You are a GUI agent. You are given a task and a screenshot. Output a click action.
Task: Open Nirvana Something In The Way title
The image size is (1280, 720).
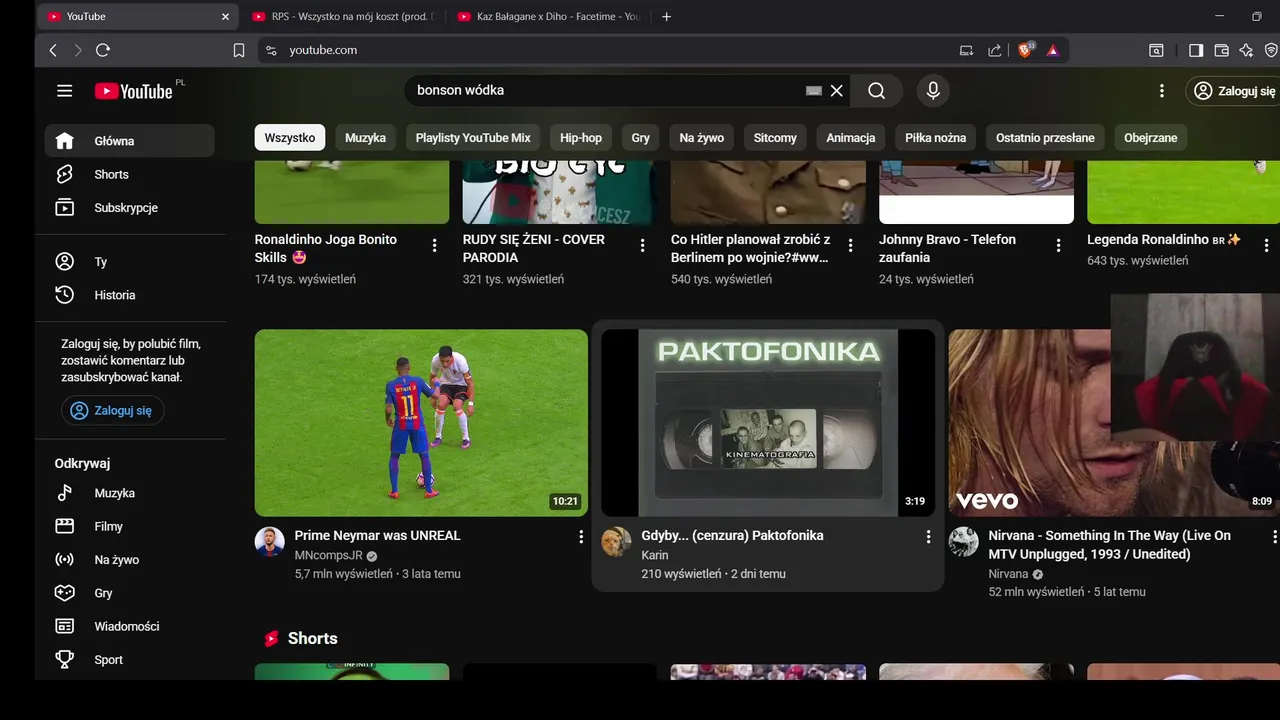[1110, 545]
